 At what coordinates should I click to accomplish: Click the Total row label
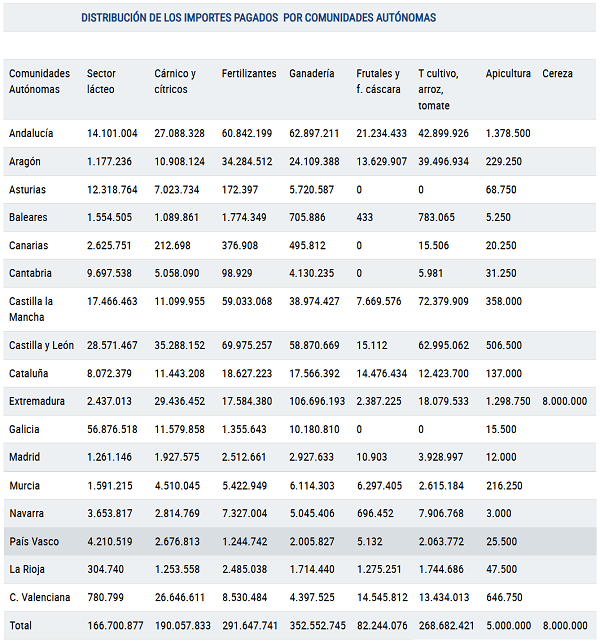(21, 625)
